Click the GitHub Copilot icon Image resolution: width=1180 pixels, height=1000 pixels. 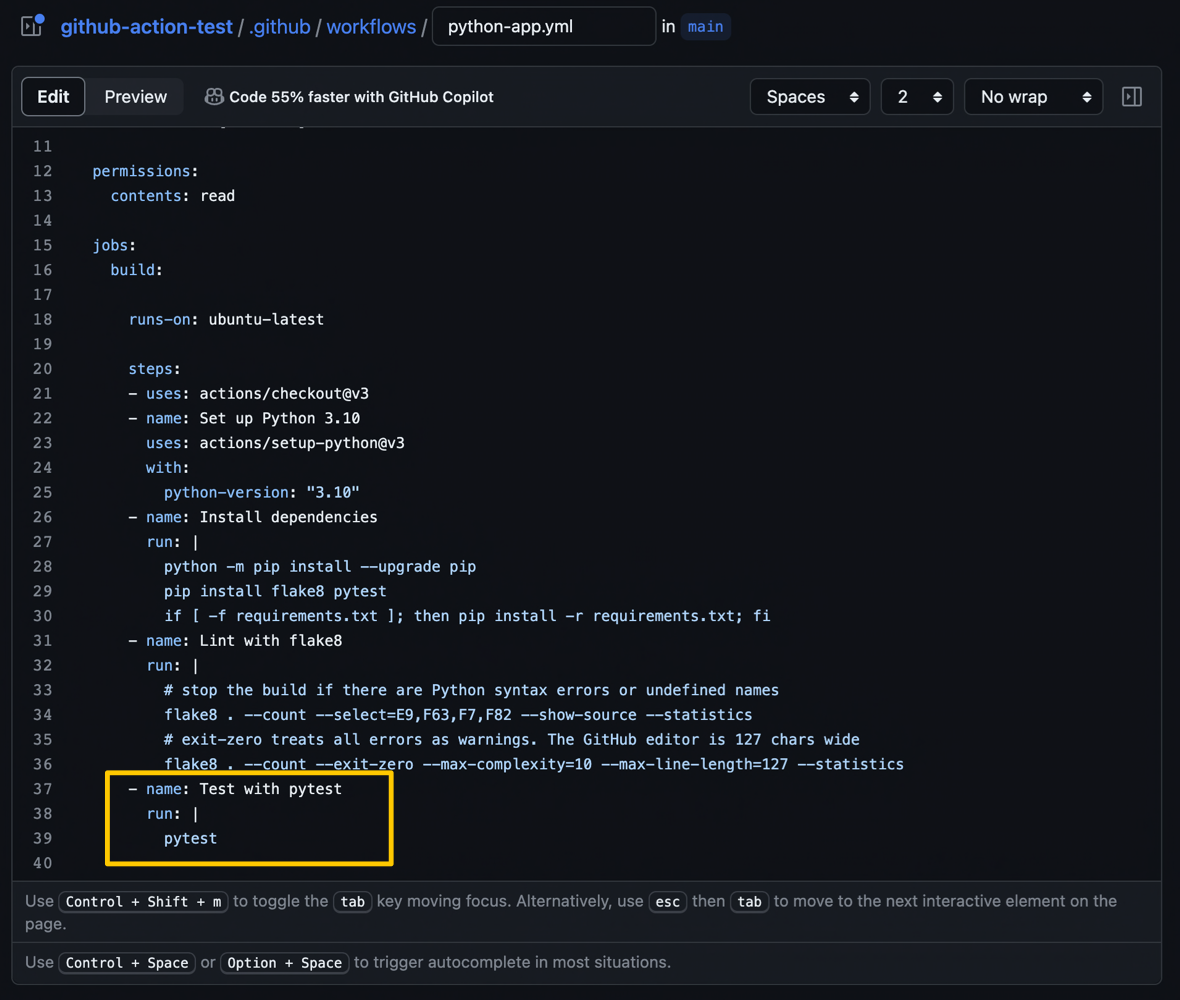[x=214, y=96]
